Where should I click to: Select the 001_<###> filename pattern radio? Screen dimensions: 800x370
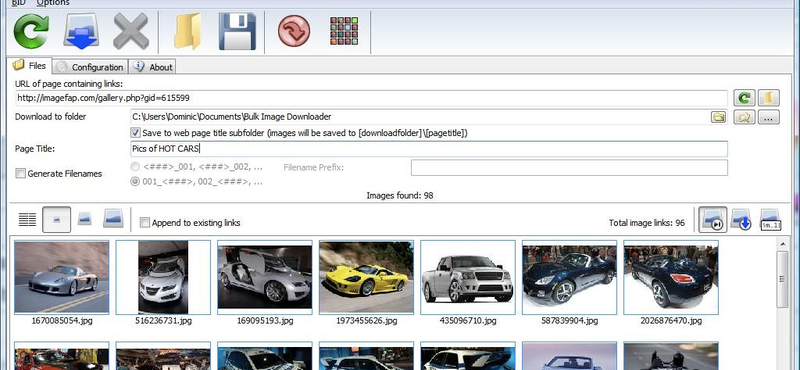(135, 181)
